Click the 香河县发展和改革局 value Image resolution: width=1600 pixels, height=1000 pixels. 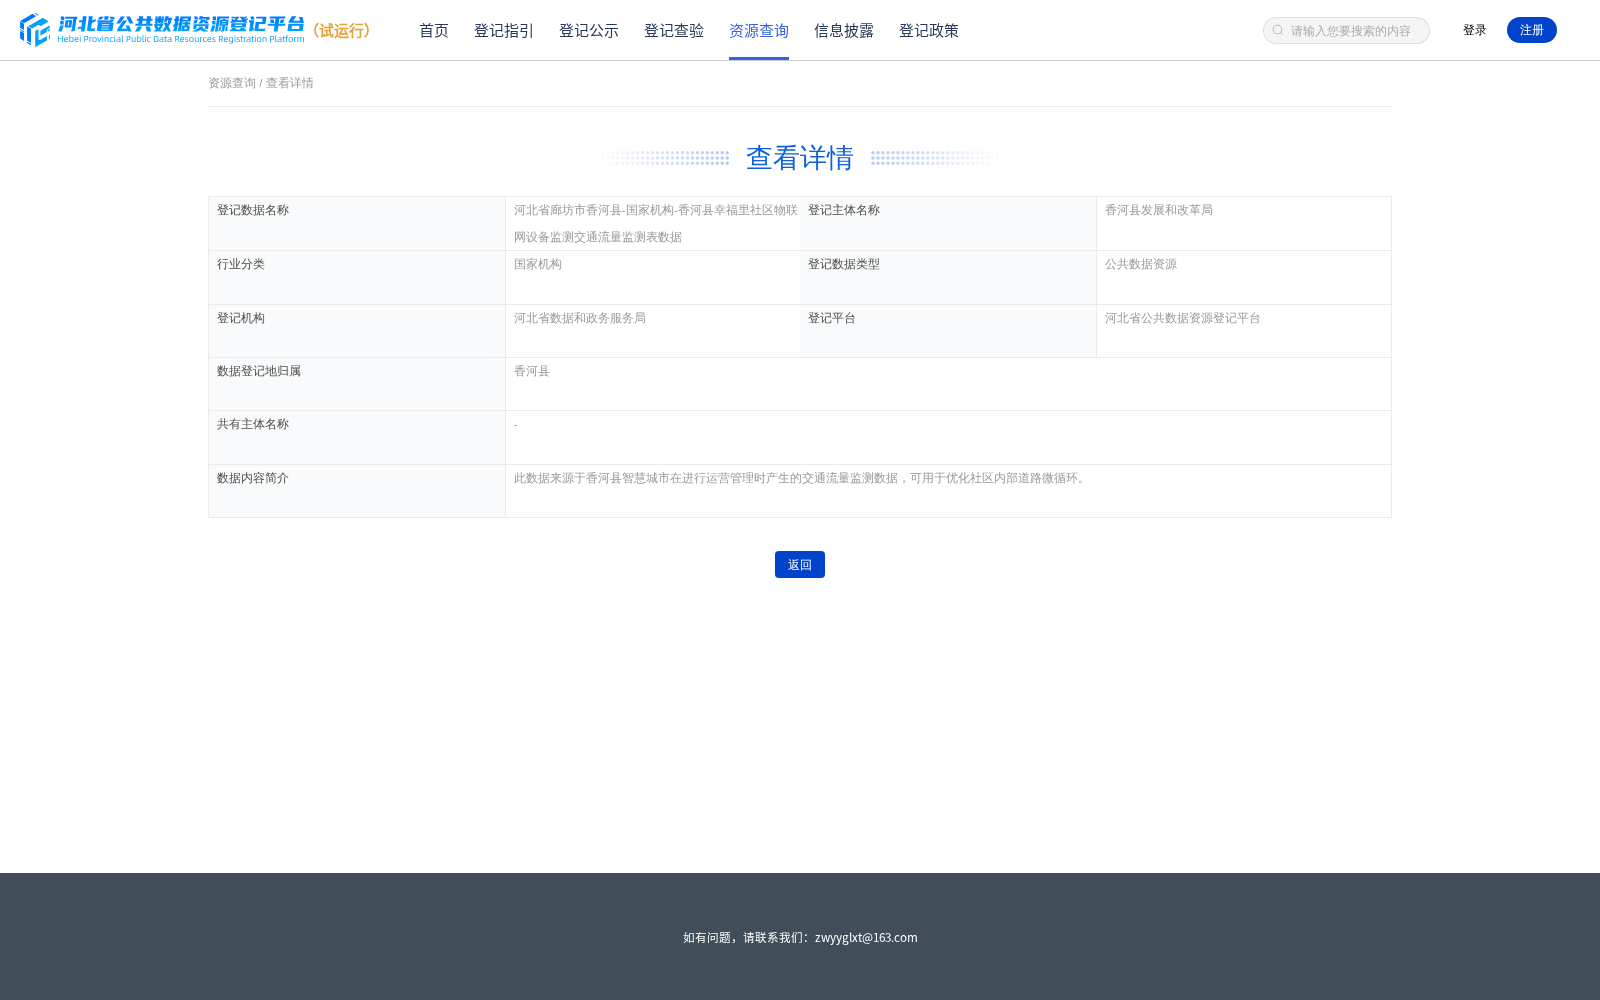(1159, 210)
